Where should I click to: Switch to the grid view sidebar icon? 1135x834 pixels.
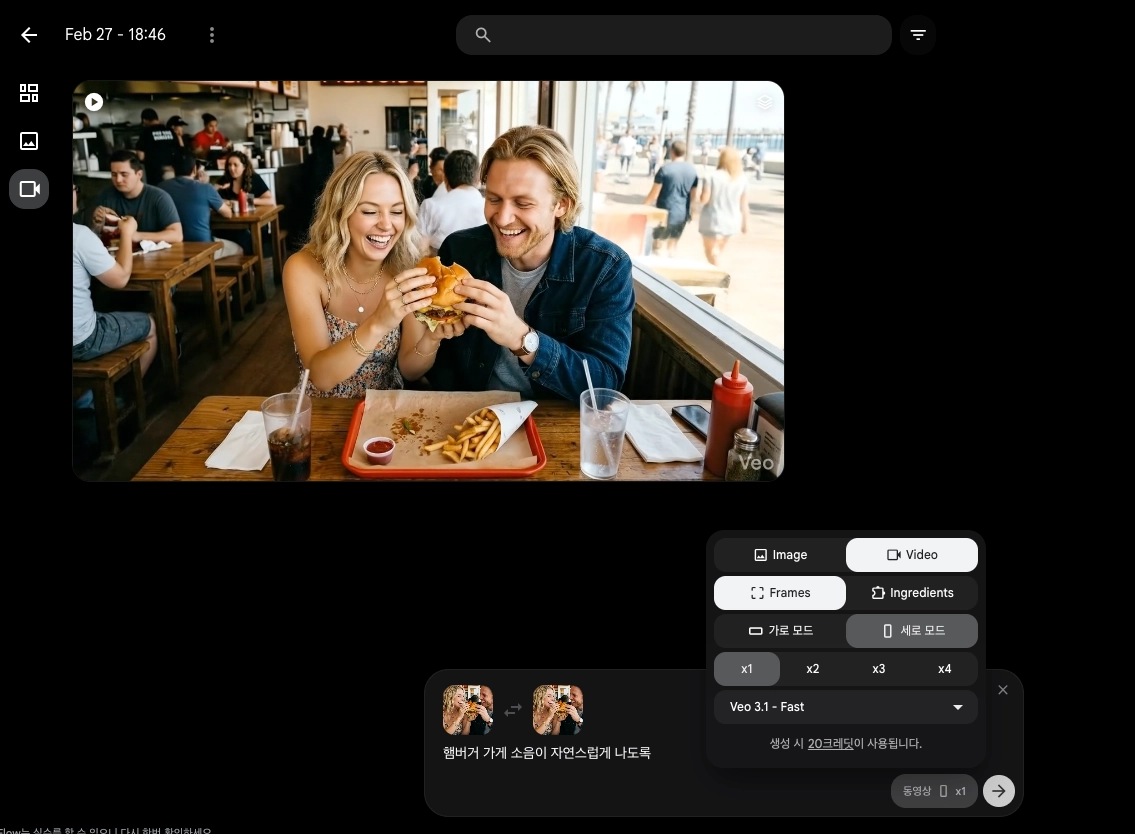29,93
